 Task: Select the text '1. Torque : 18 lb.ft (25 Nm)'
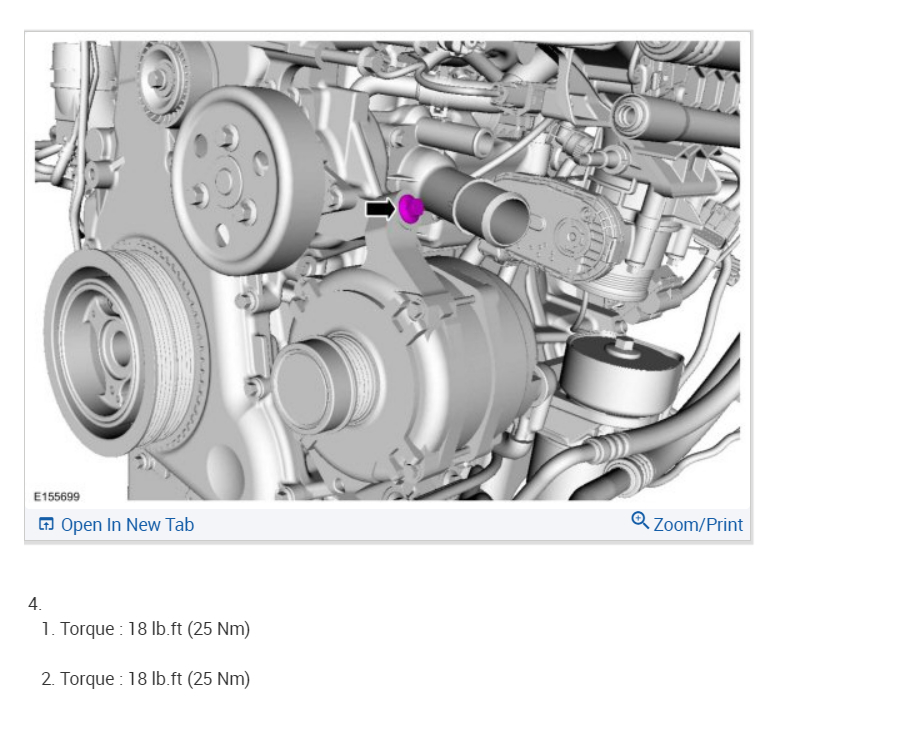point(146,628)
